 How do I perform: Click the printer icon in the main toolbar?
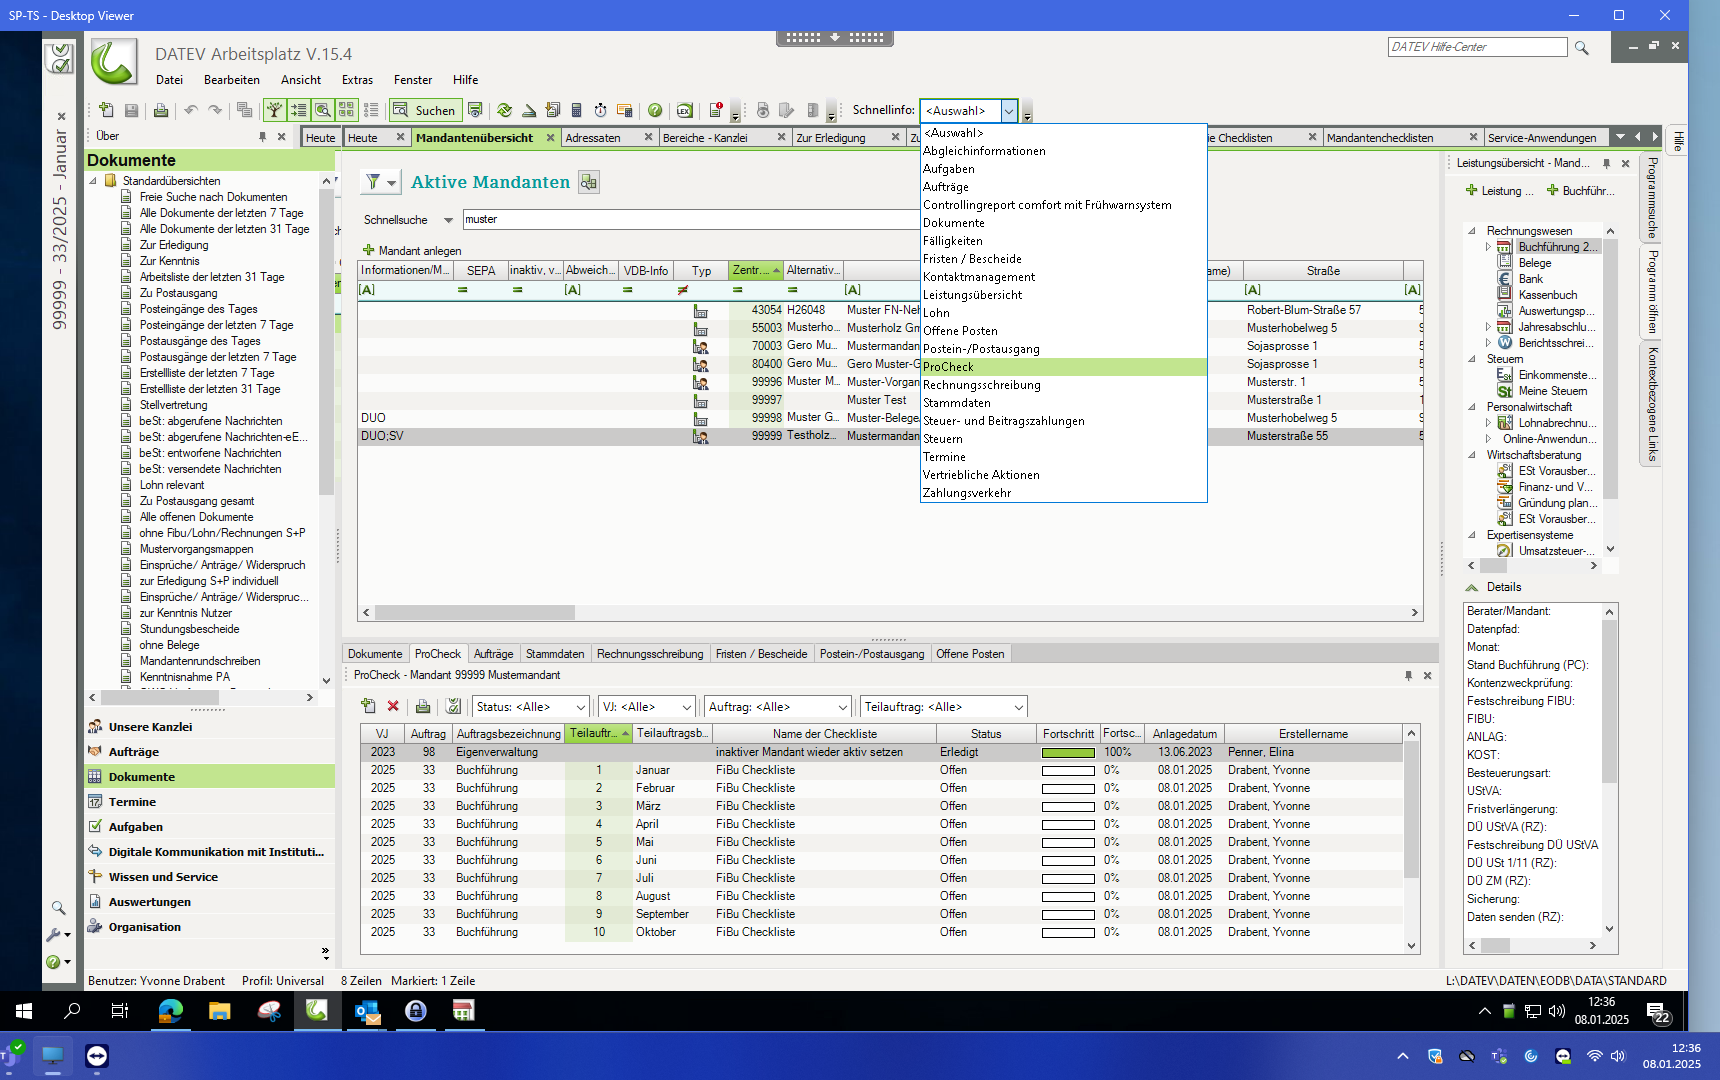coord(160,110)
